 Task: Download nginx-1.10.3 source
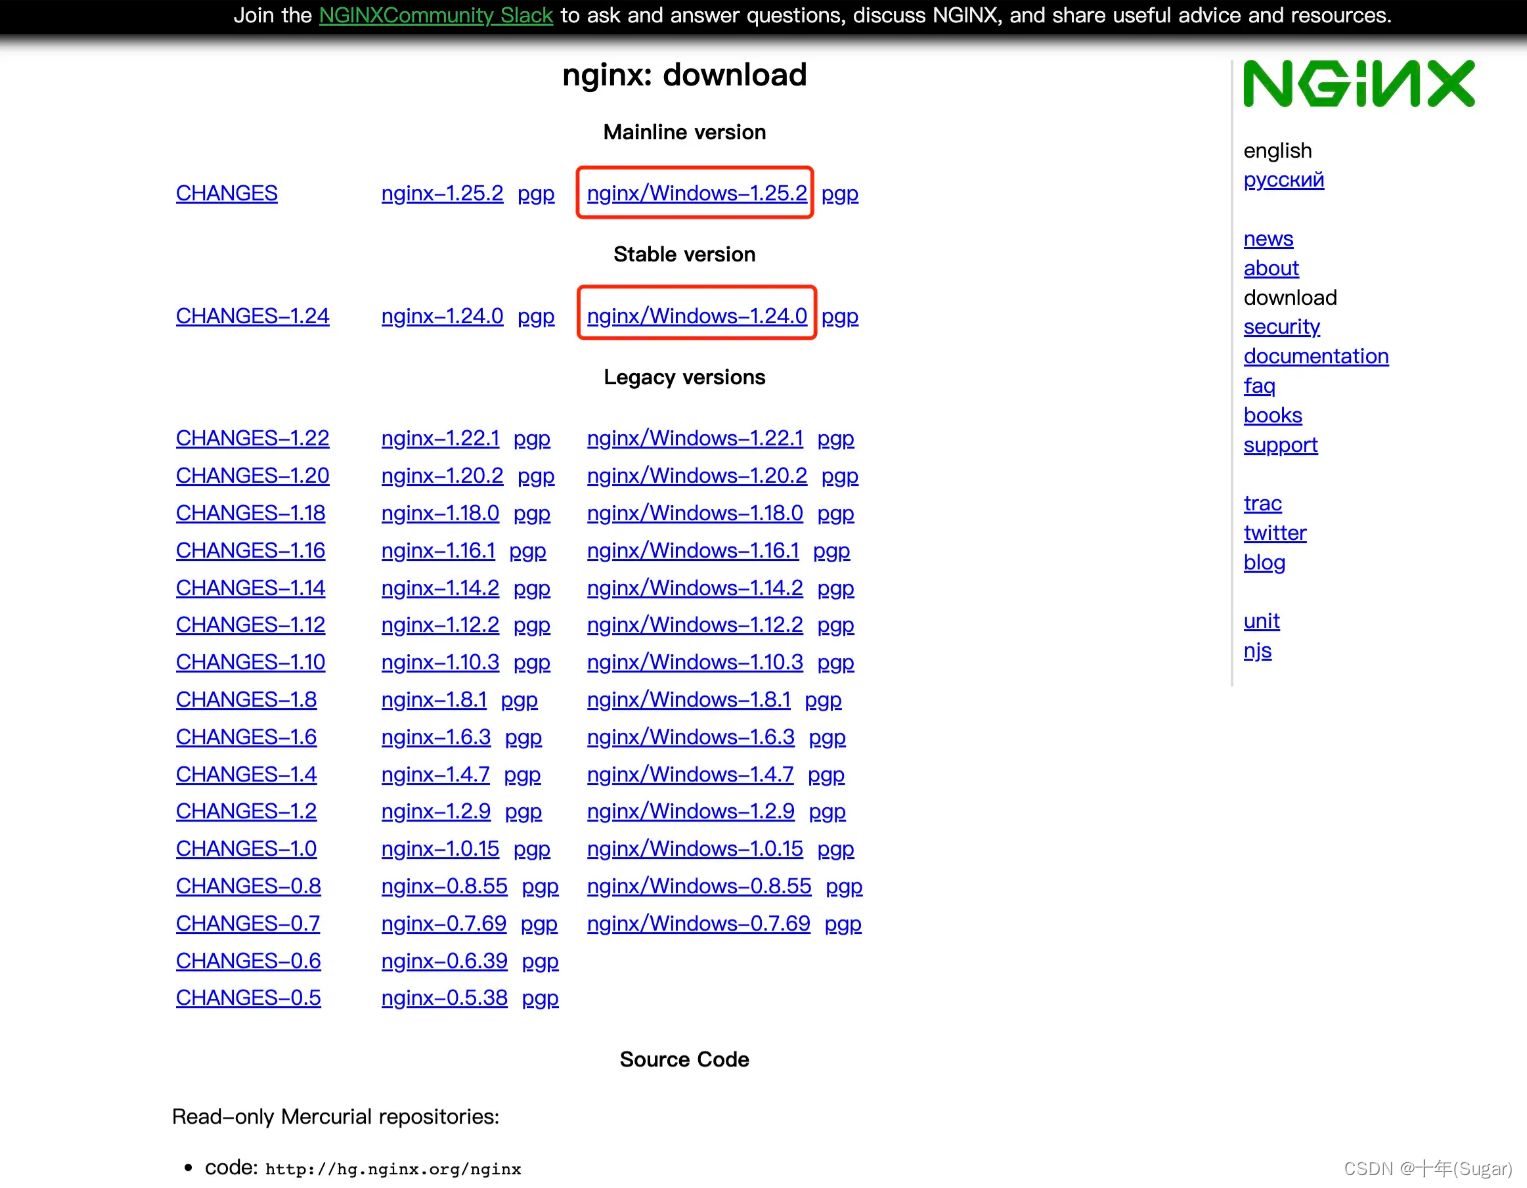440,663
